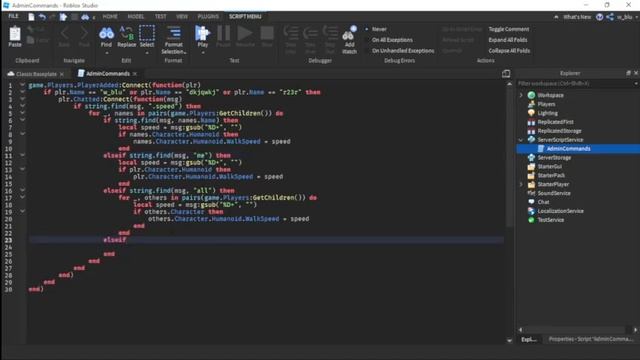
Task: Click Toggle Comment action
Action: coord(509,29)
